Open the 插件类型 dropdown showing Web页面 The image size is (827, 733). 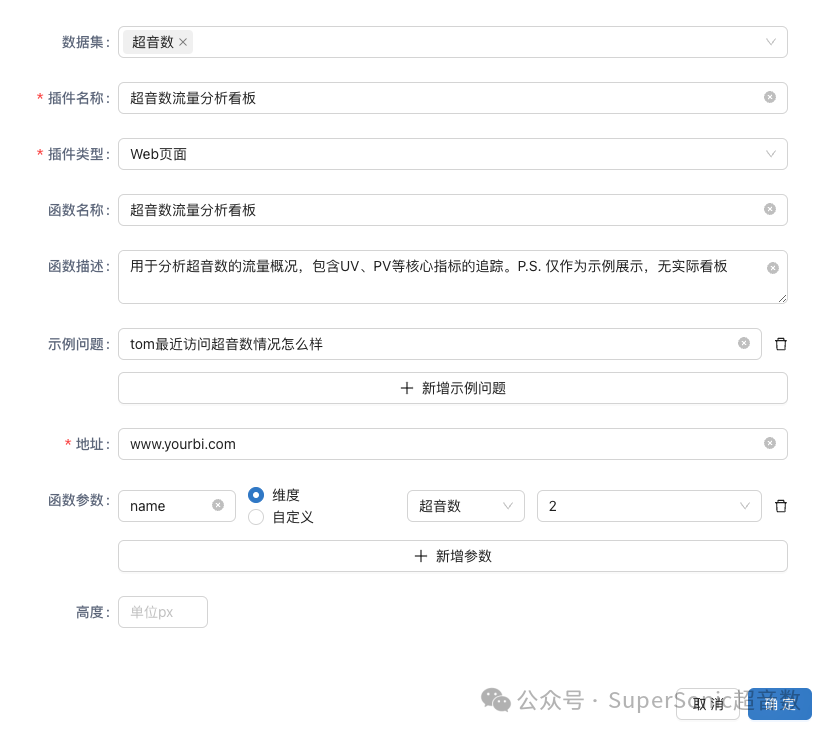pos(770,154)
